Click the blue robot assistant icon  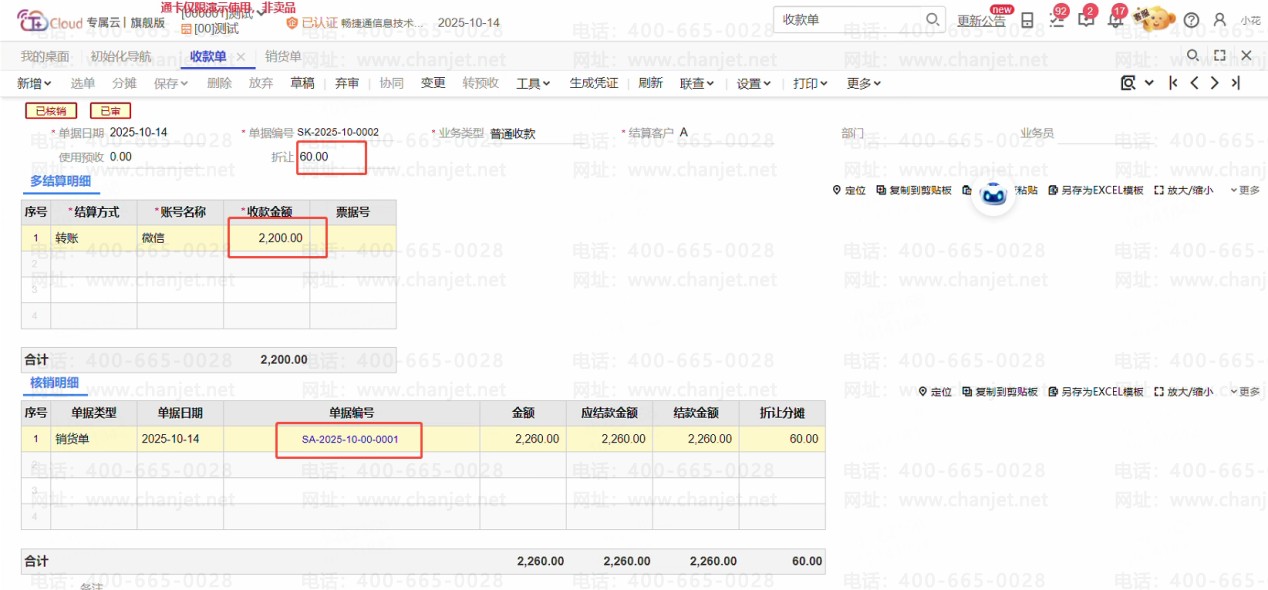(x=993, y=194)
